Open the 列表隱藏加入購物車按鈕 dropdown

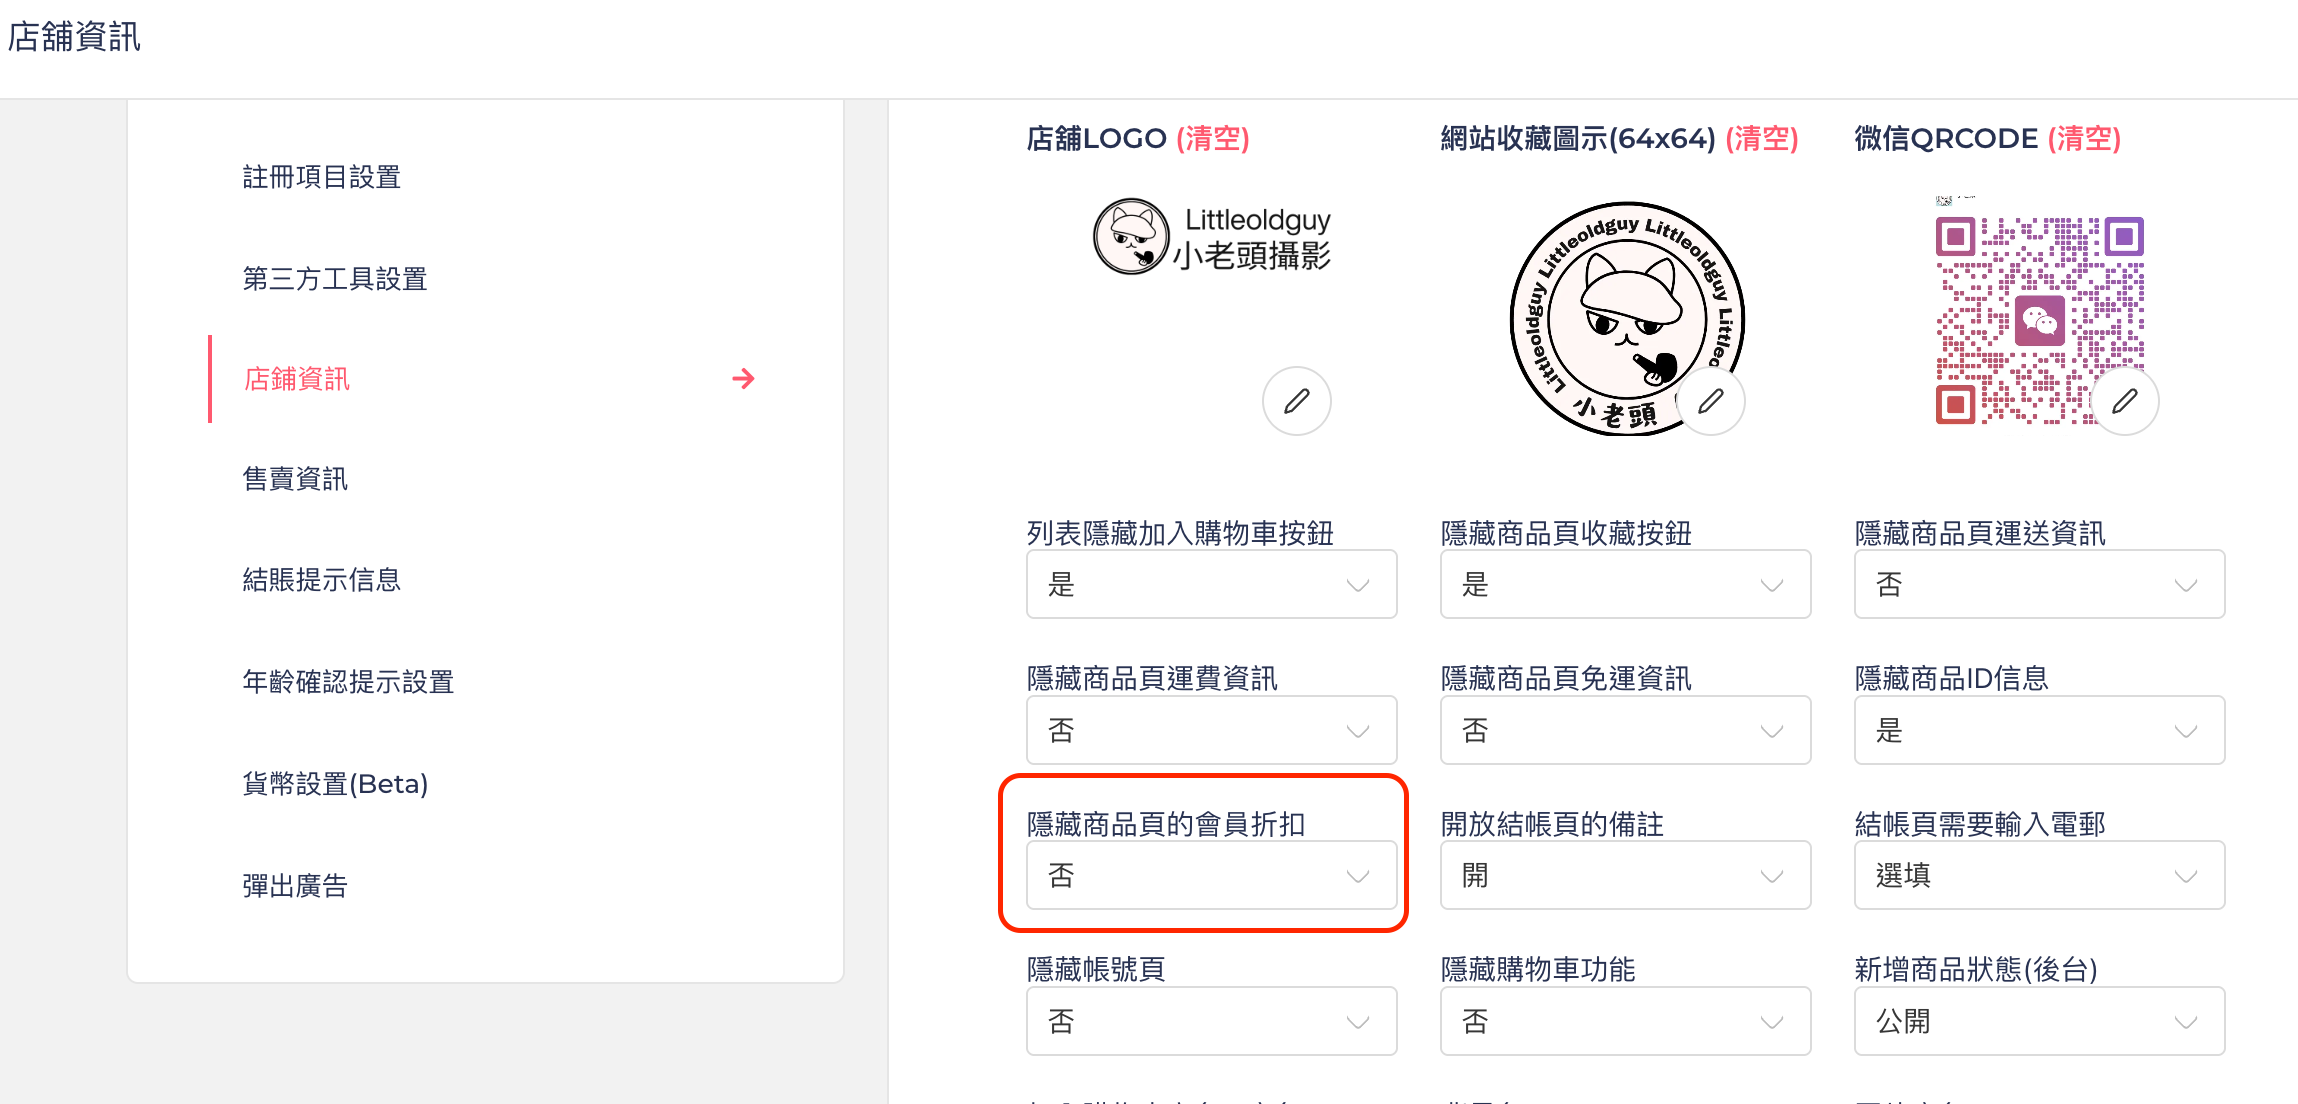tap(1211, 584)
